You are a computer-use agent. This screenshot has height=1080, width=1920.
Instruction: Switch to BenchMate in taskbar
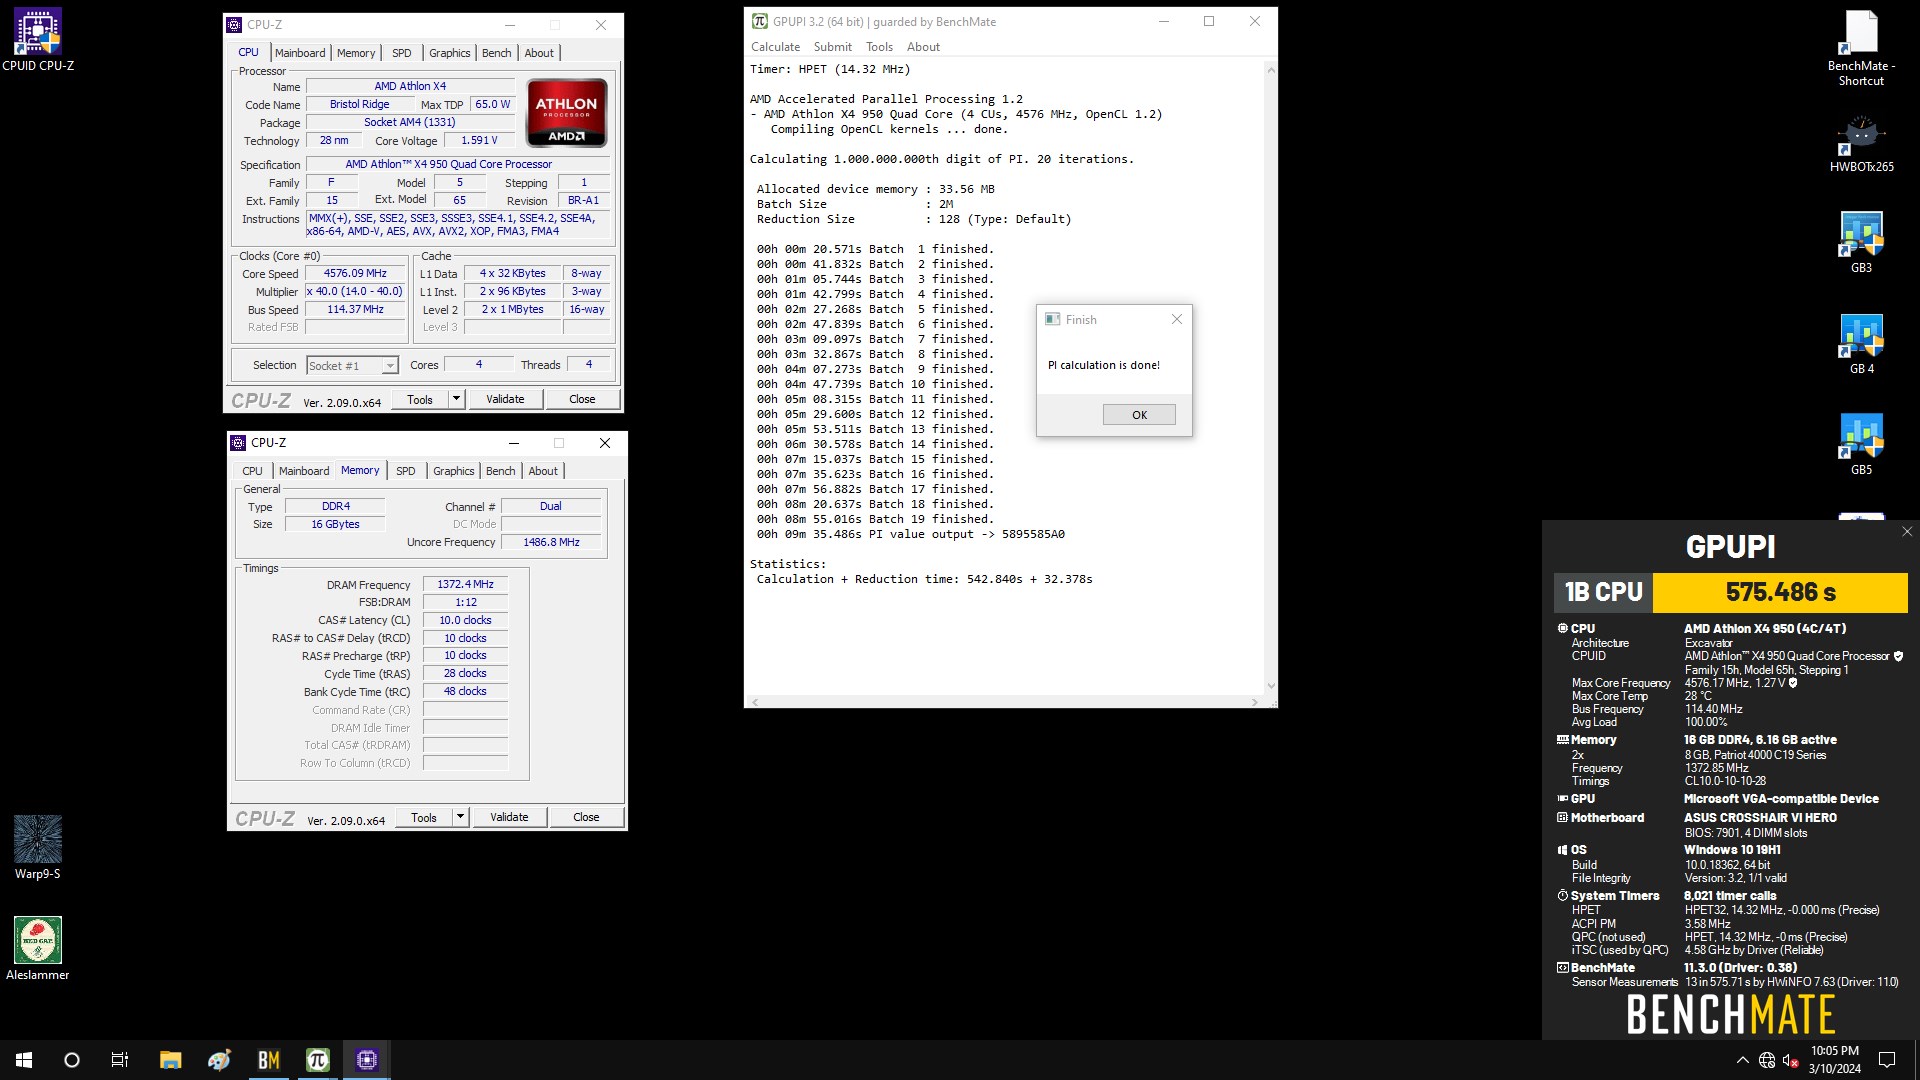pos(268,1060)
